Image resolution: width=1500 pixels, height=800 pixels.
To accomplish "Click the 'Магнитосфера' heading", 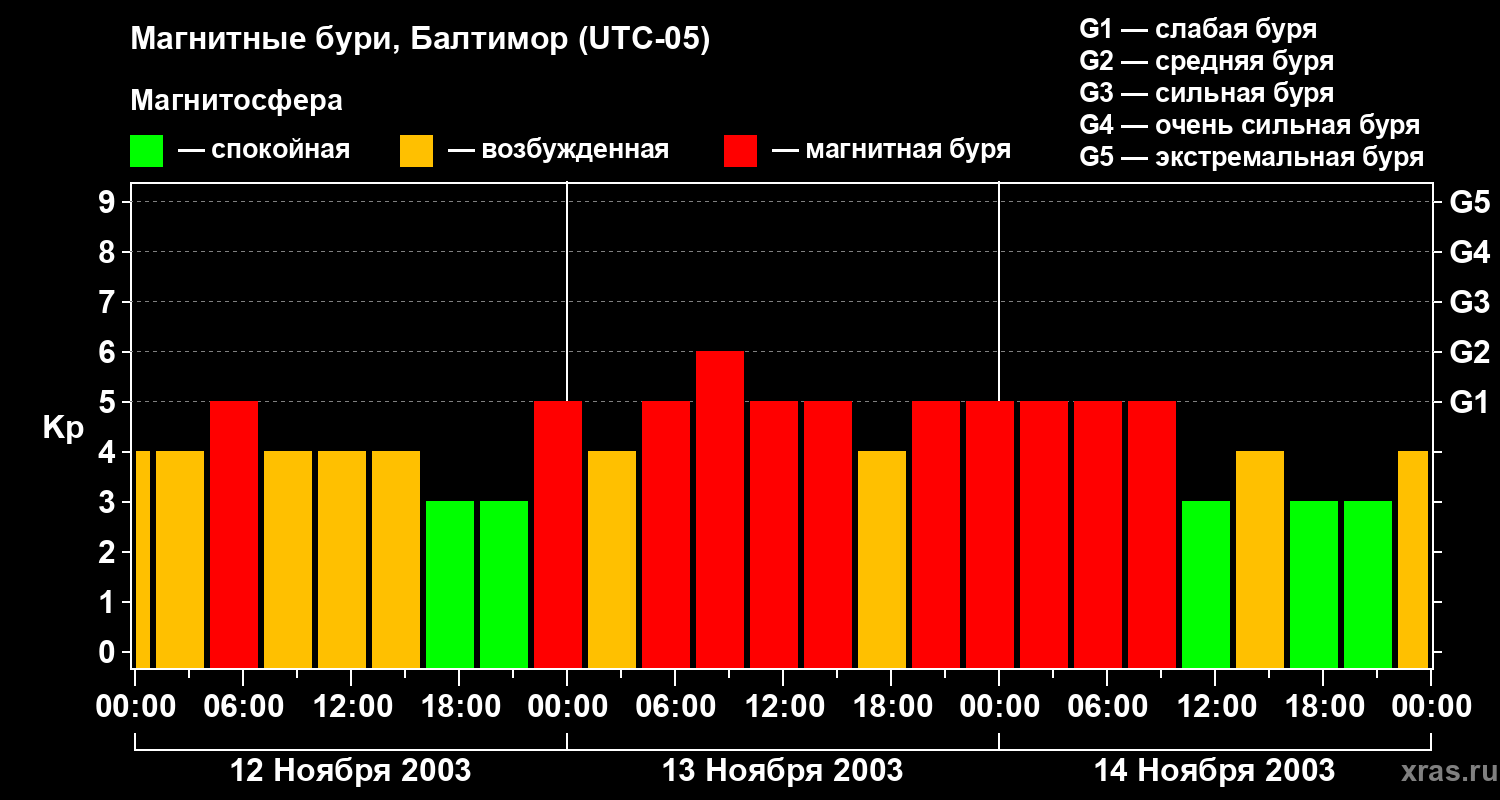I will click(x=236, y=101).
